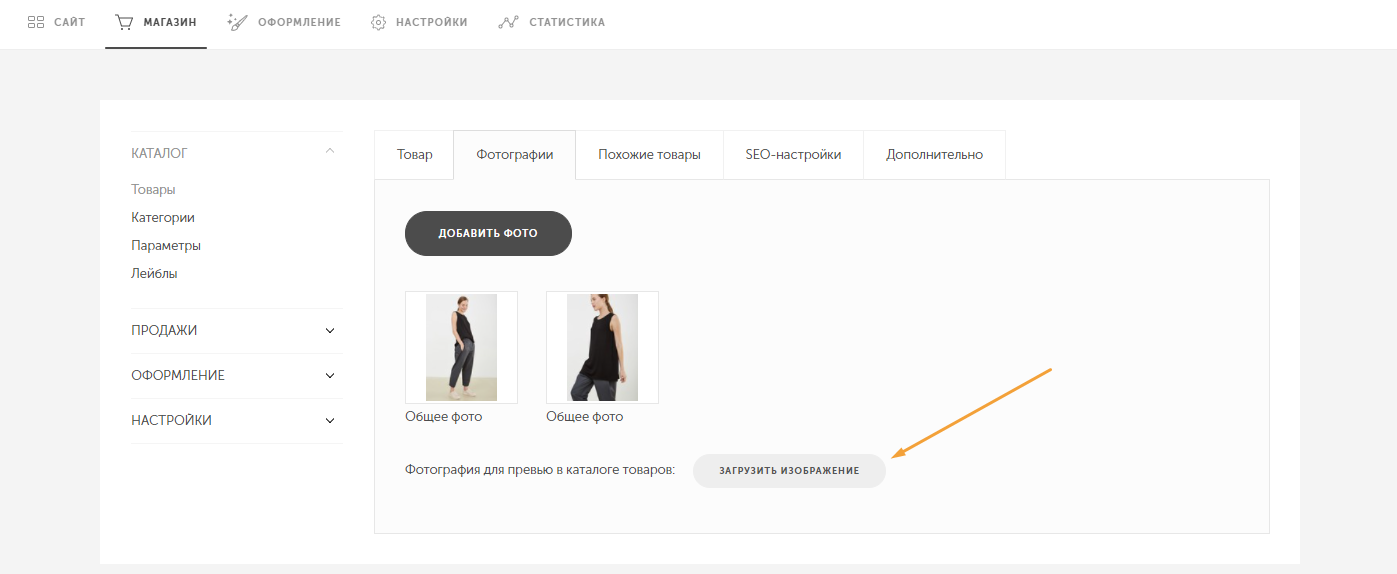This screenshot has height=574, width=1397.
Task: Select the first product photo thumbnail
Action: [461, 347]
